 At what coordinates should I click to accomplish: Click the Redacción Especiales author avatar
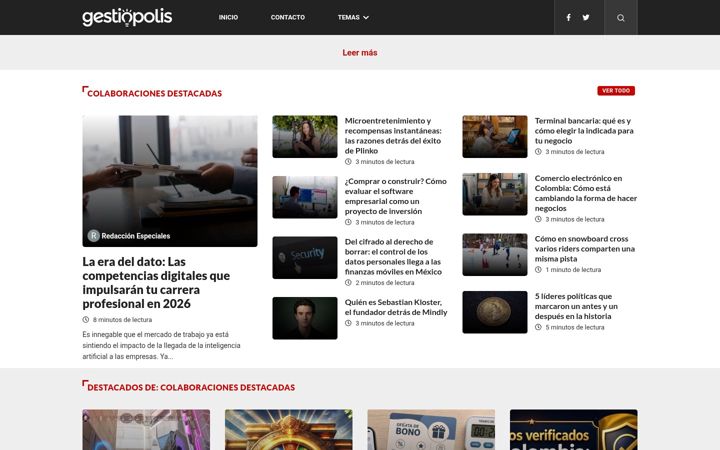click(x=93, y=236)
